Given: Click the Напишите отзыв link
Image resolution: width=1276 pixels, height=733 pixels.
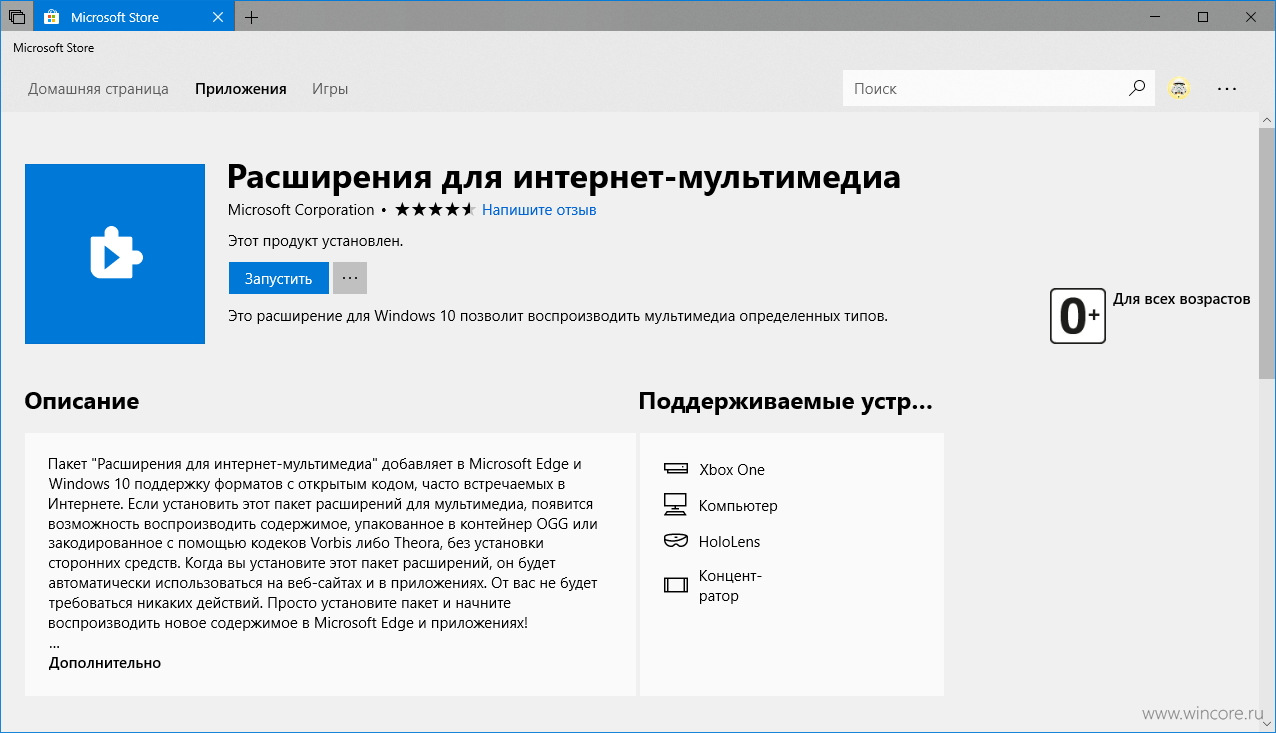Looking at the screenshot, I should click(539, 210).
